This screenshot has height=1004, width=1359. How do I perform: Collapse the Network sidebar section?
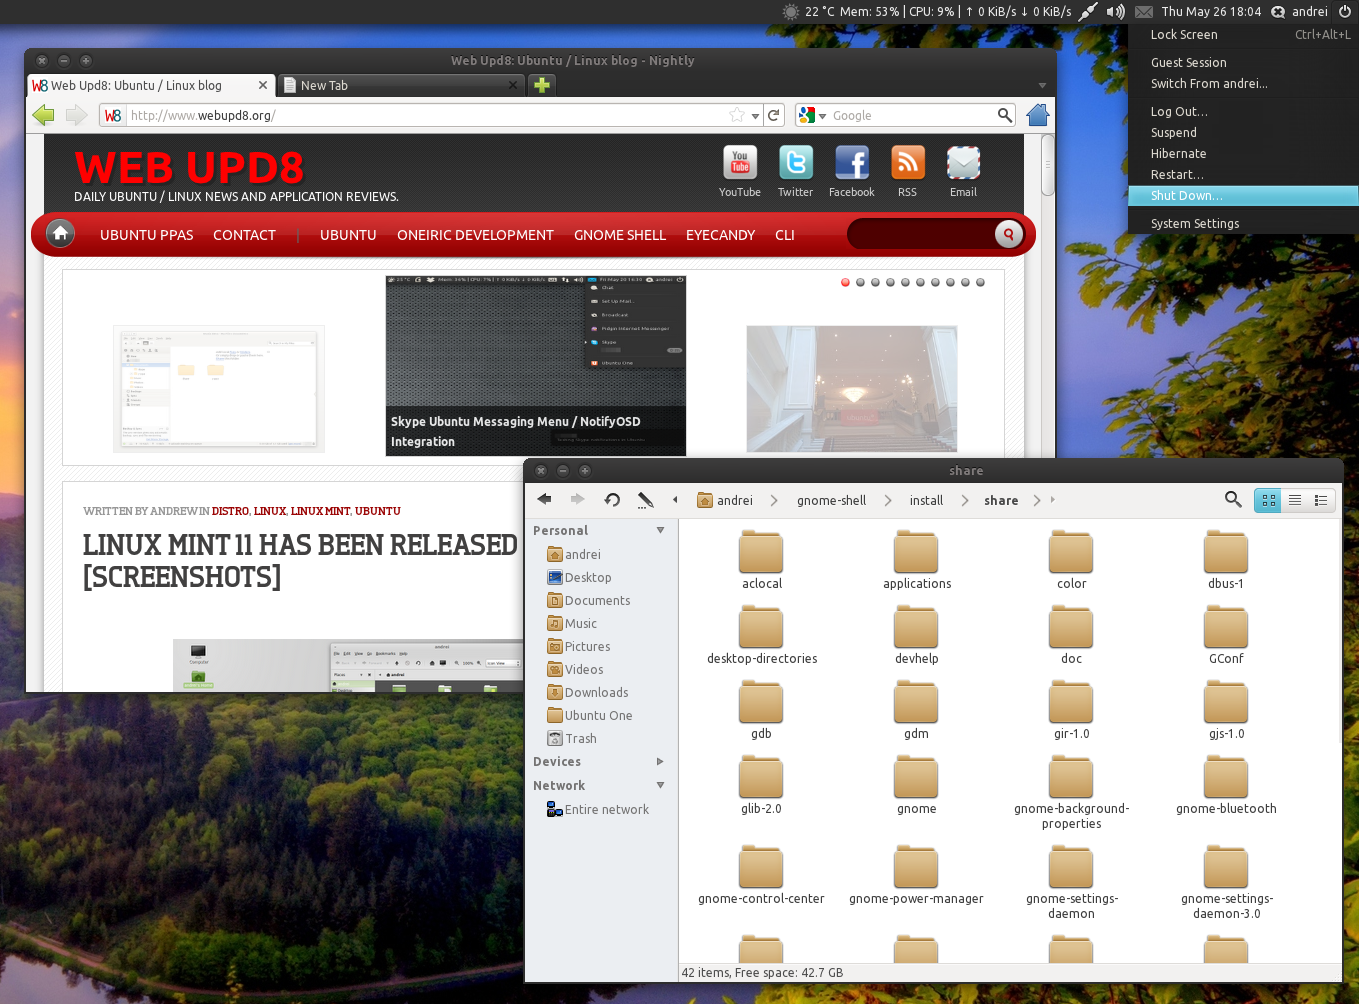pyautogui.click(x=660, y=785)
